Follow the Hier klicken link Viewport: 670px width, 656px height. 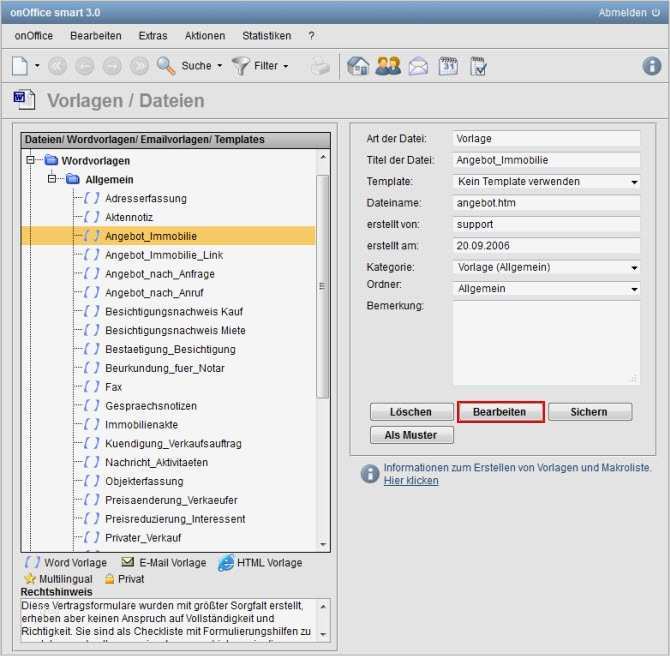click(411, 481)
